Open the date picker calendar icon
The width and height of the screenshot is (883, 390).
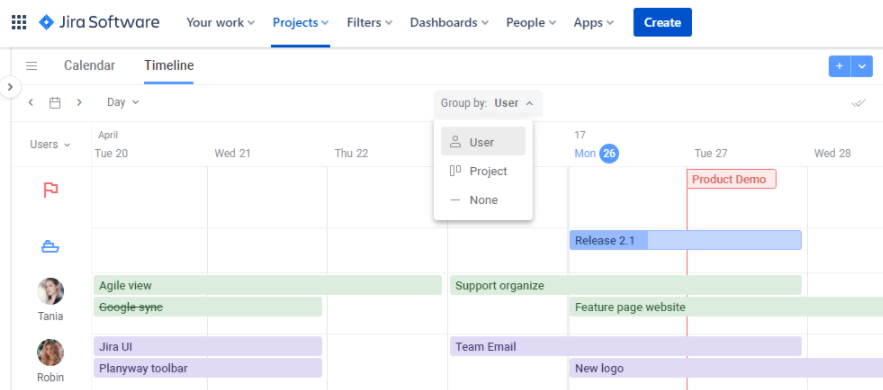(55, 102)
